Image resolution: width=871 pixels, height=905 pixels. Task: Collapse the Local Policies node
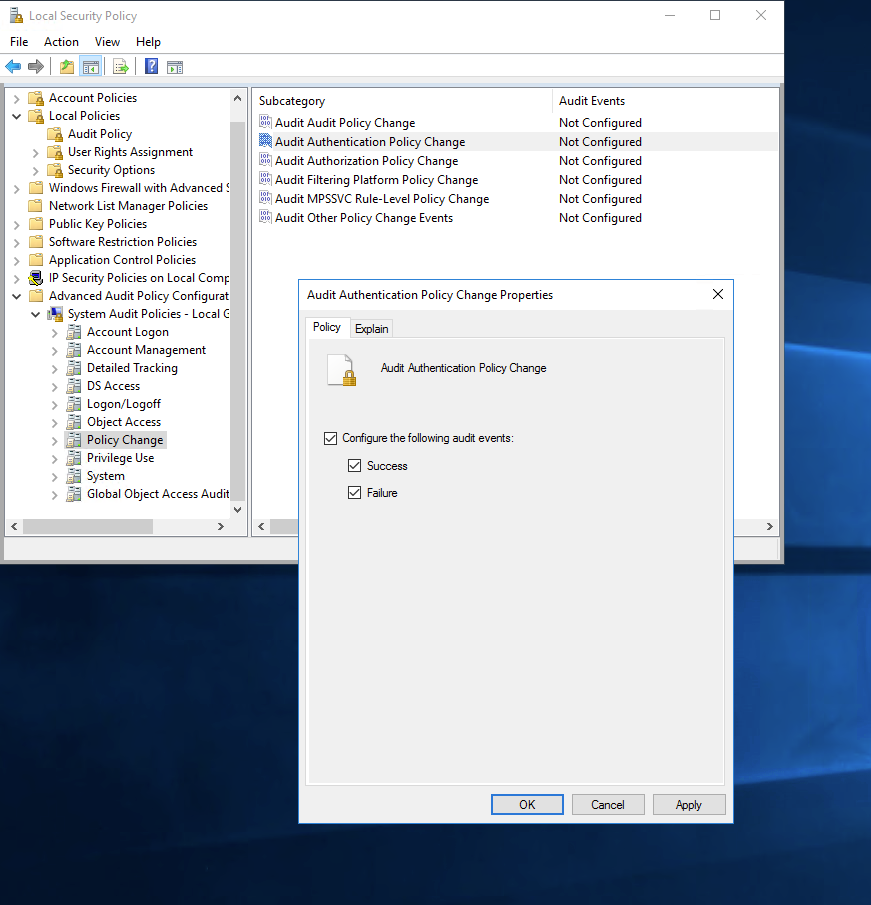tap(17, 115)
